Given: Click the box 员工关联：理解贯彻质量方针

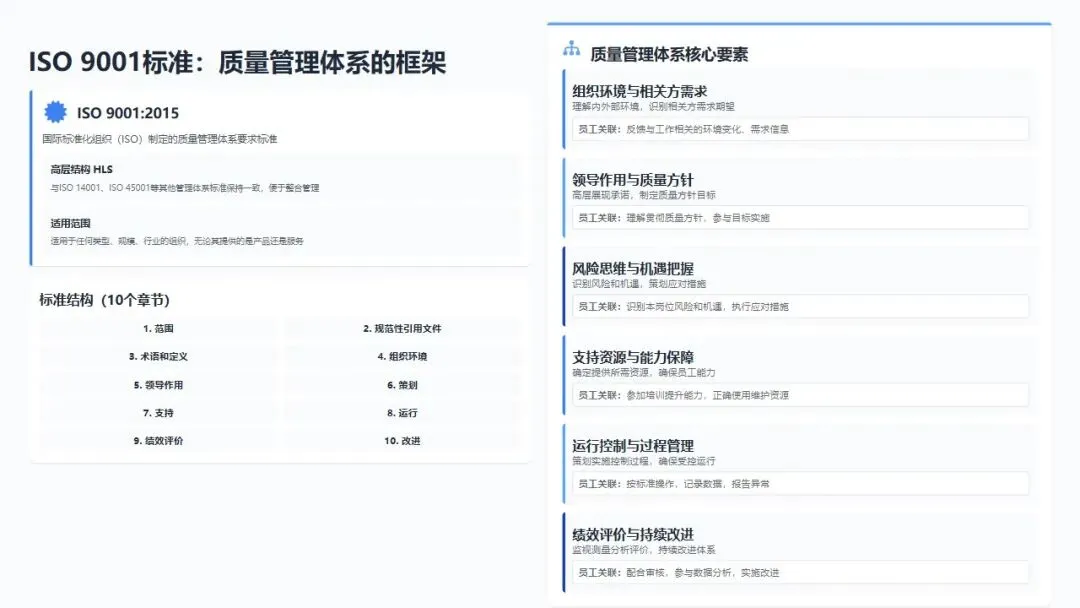Looking at the screenshot, I should coord(800,218).
